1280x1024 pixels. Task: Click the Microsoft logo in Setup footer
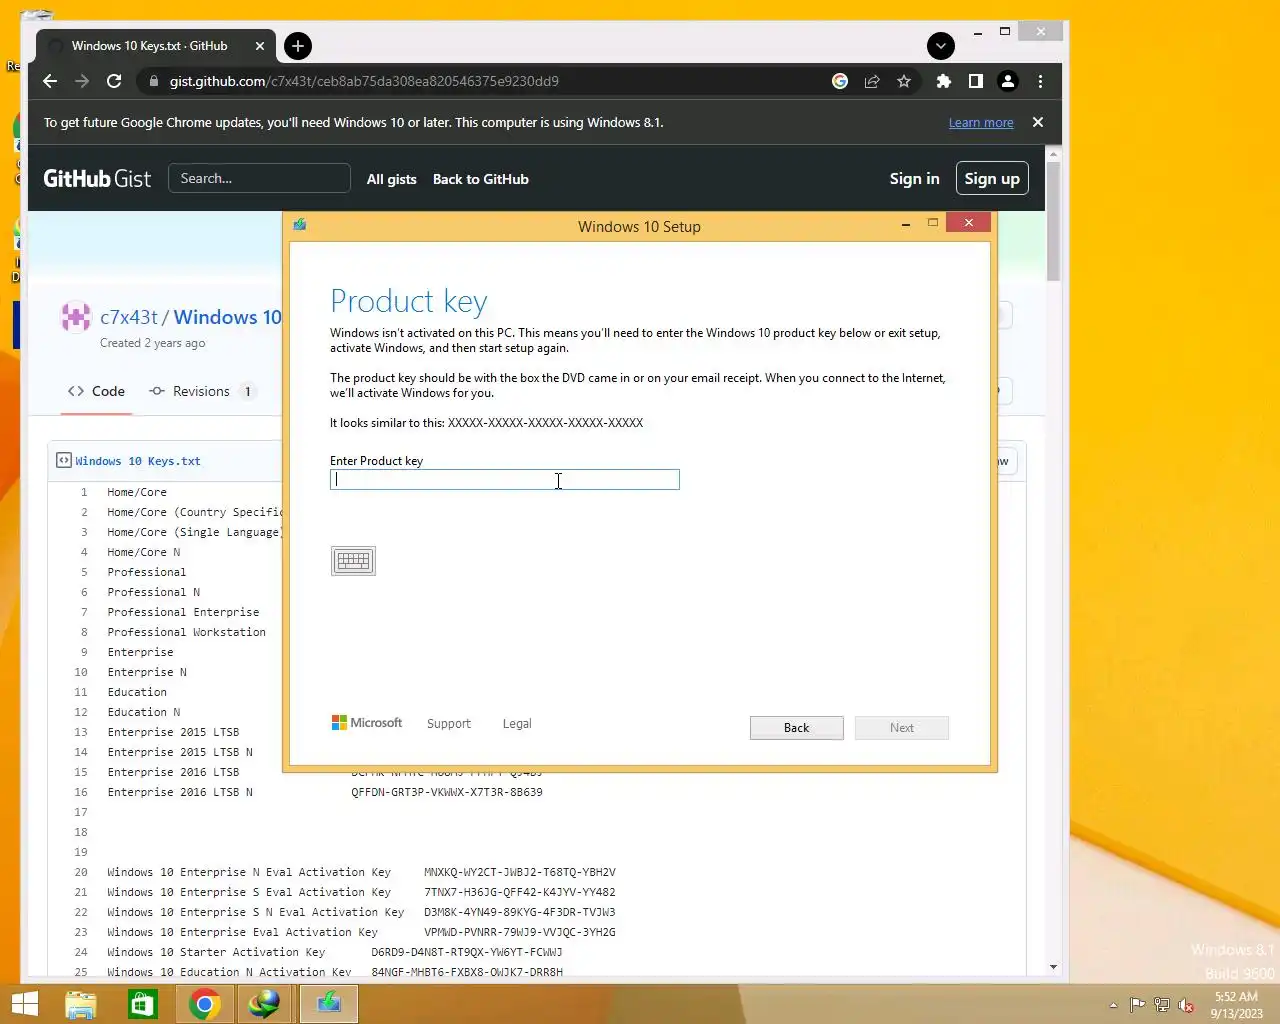(367, 723)
